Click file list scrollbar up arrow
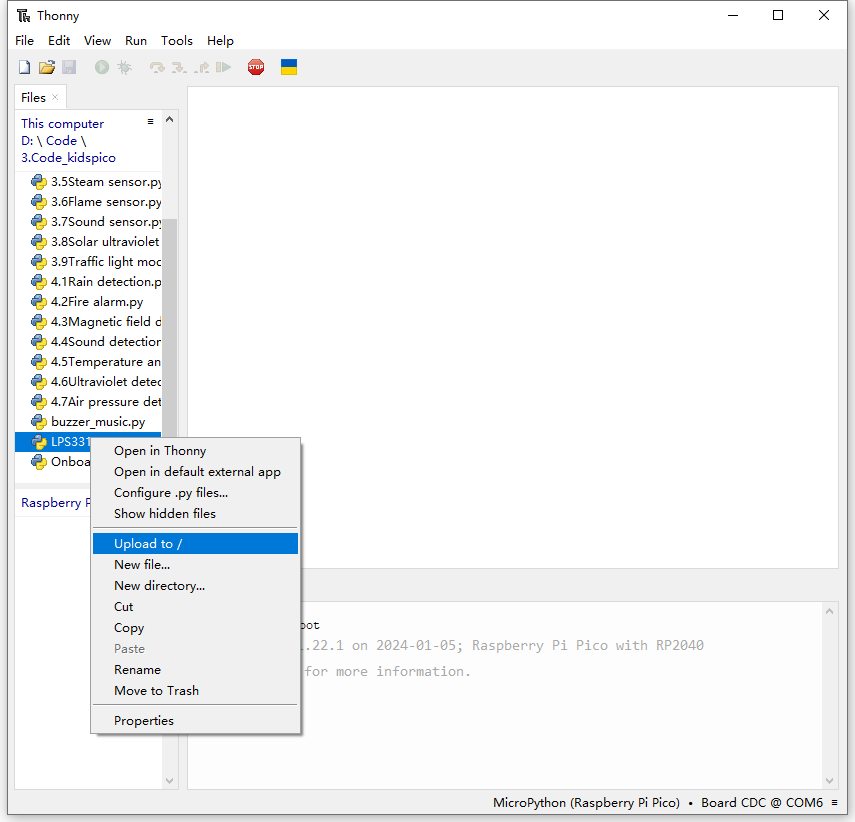The width and height of the screenshot is (855, 822). pos(170,119)
